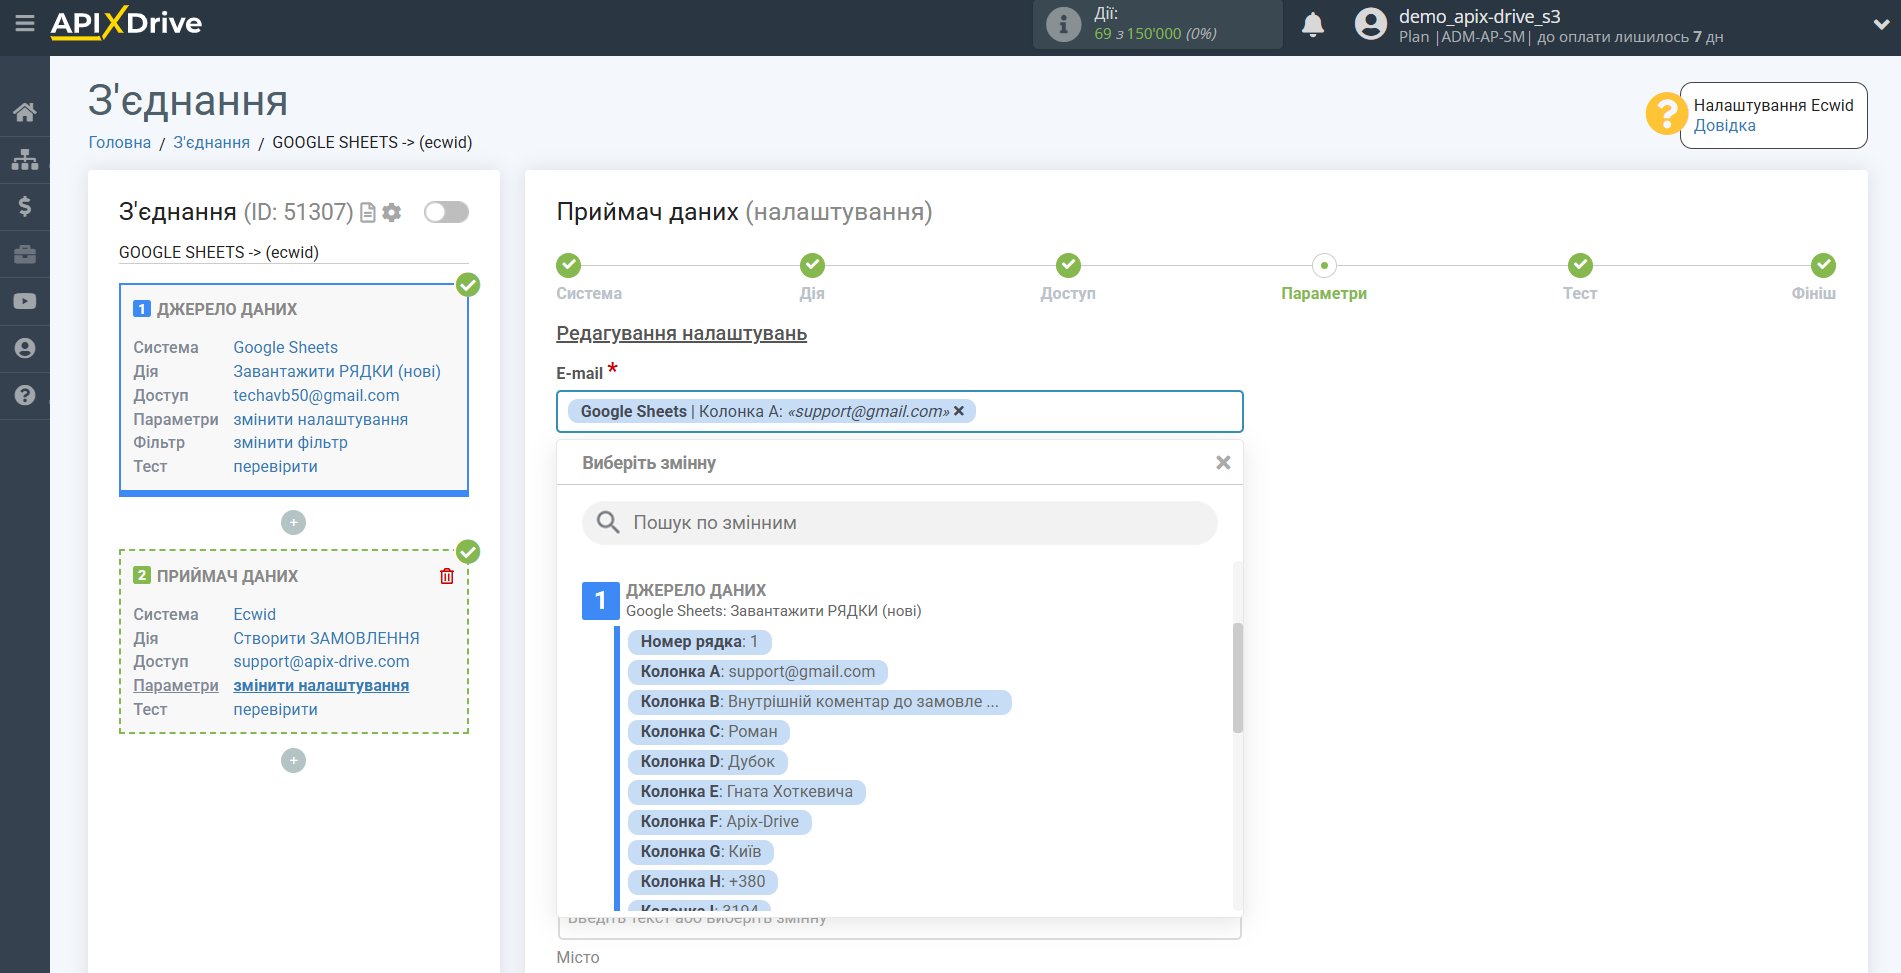Click Завантажити РЯДКИ (нові) action link
This screenshot has height=973, width=1901.
[x=337, y=371]
